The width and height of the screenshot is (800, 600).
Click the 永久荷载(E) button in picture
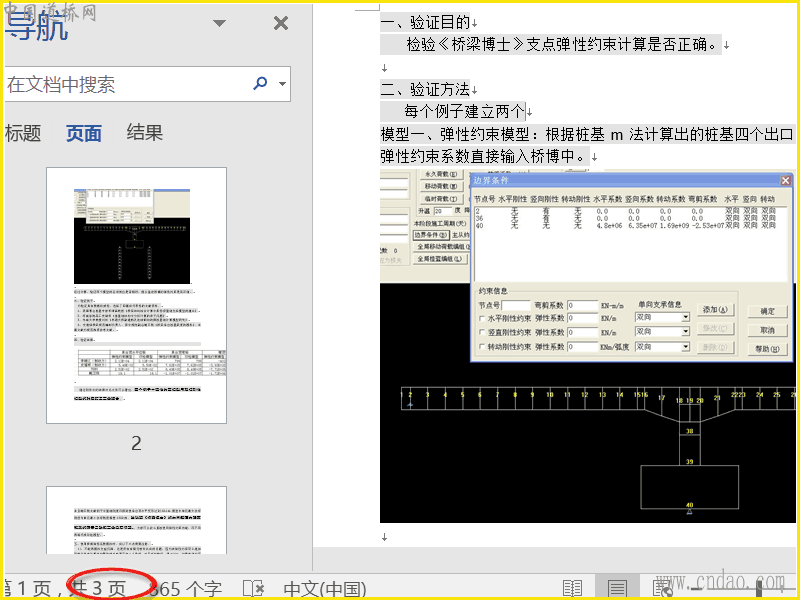point(441,174)
